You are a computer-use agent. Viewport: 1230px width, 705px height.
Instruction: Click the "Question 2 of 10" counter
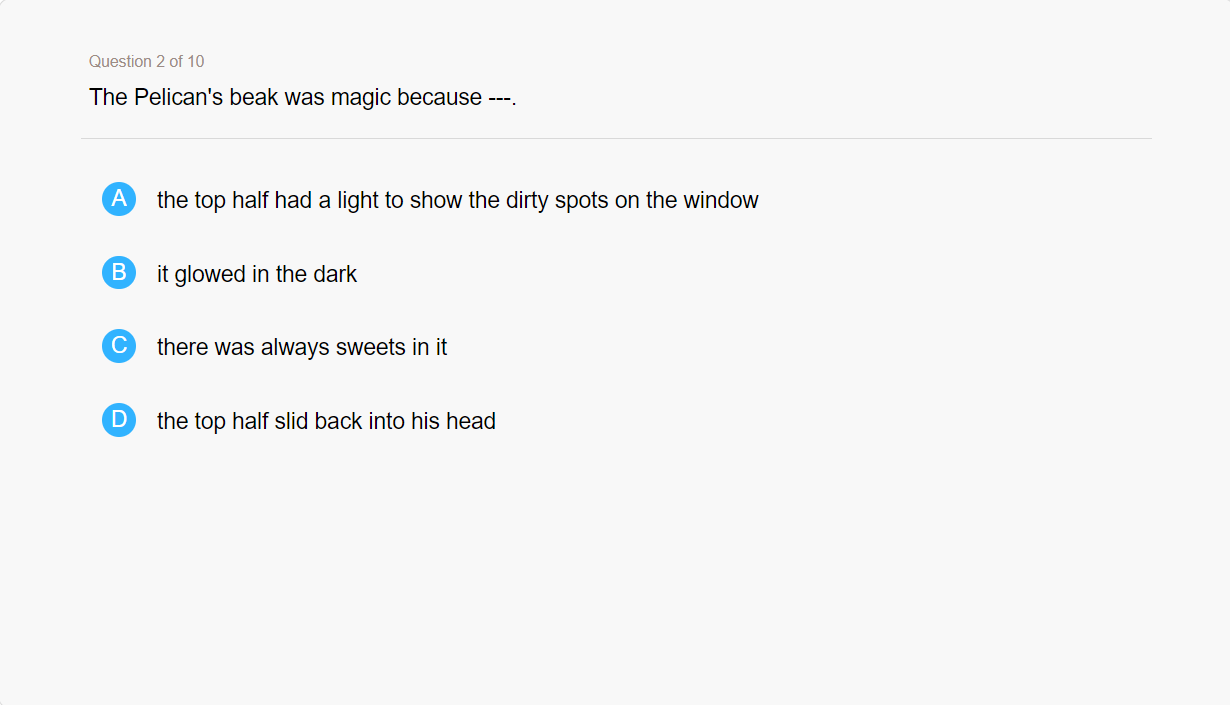point(146,62)
